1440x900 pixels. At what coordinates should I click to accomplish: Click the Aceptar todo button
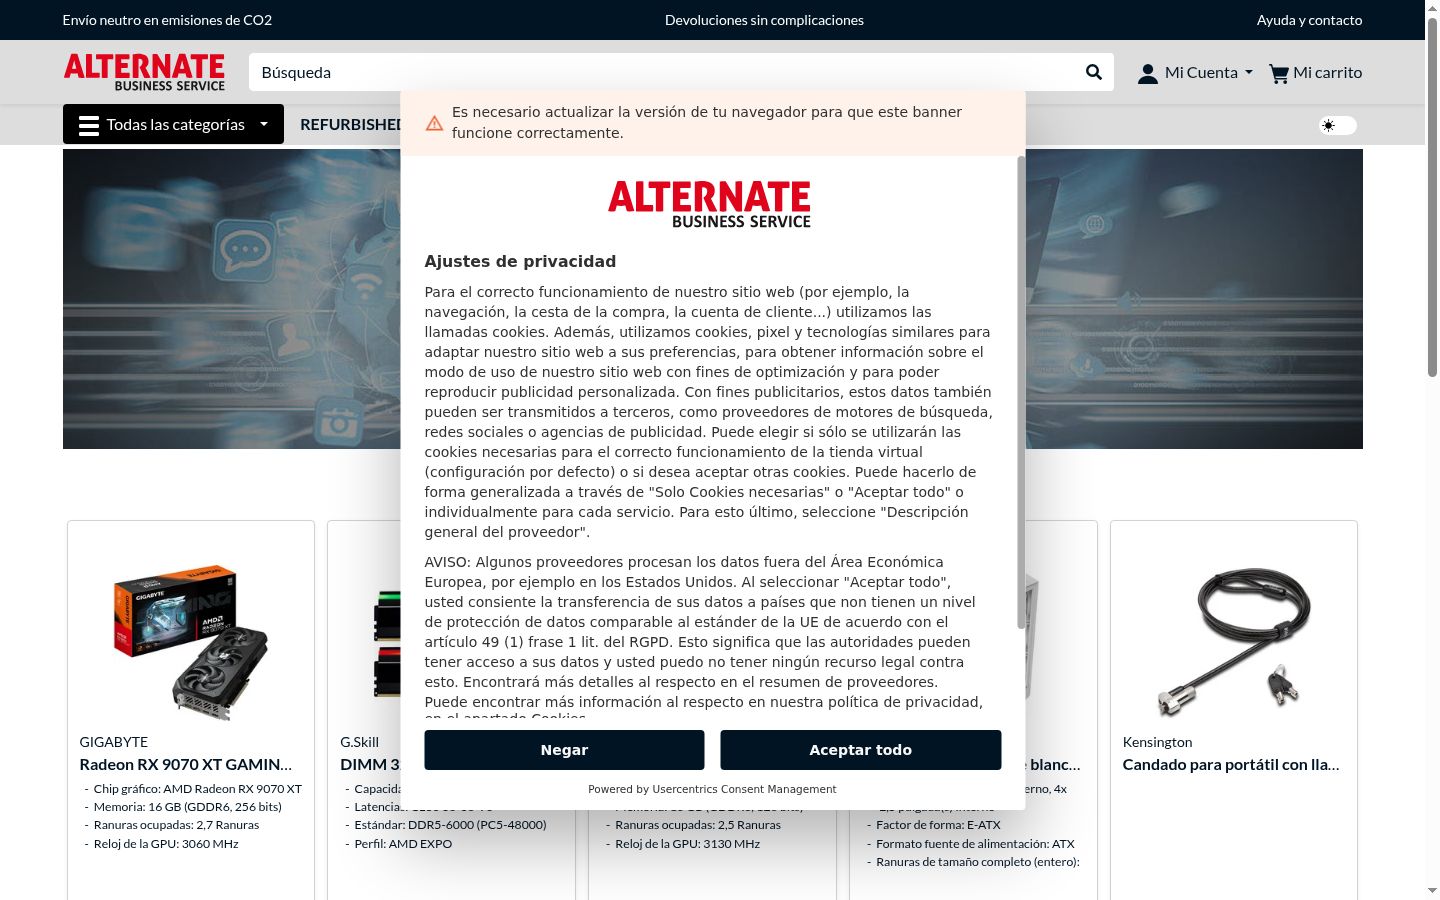[860, 750]
